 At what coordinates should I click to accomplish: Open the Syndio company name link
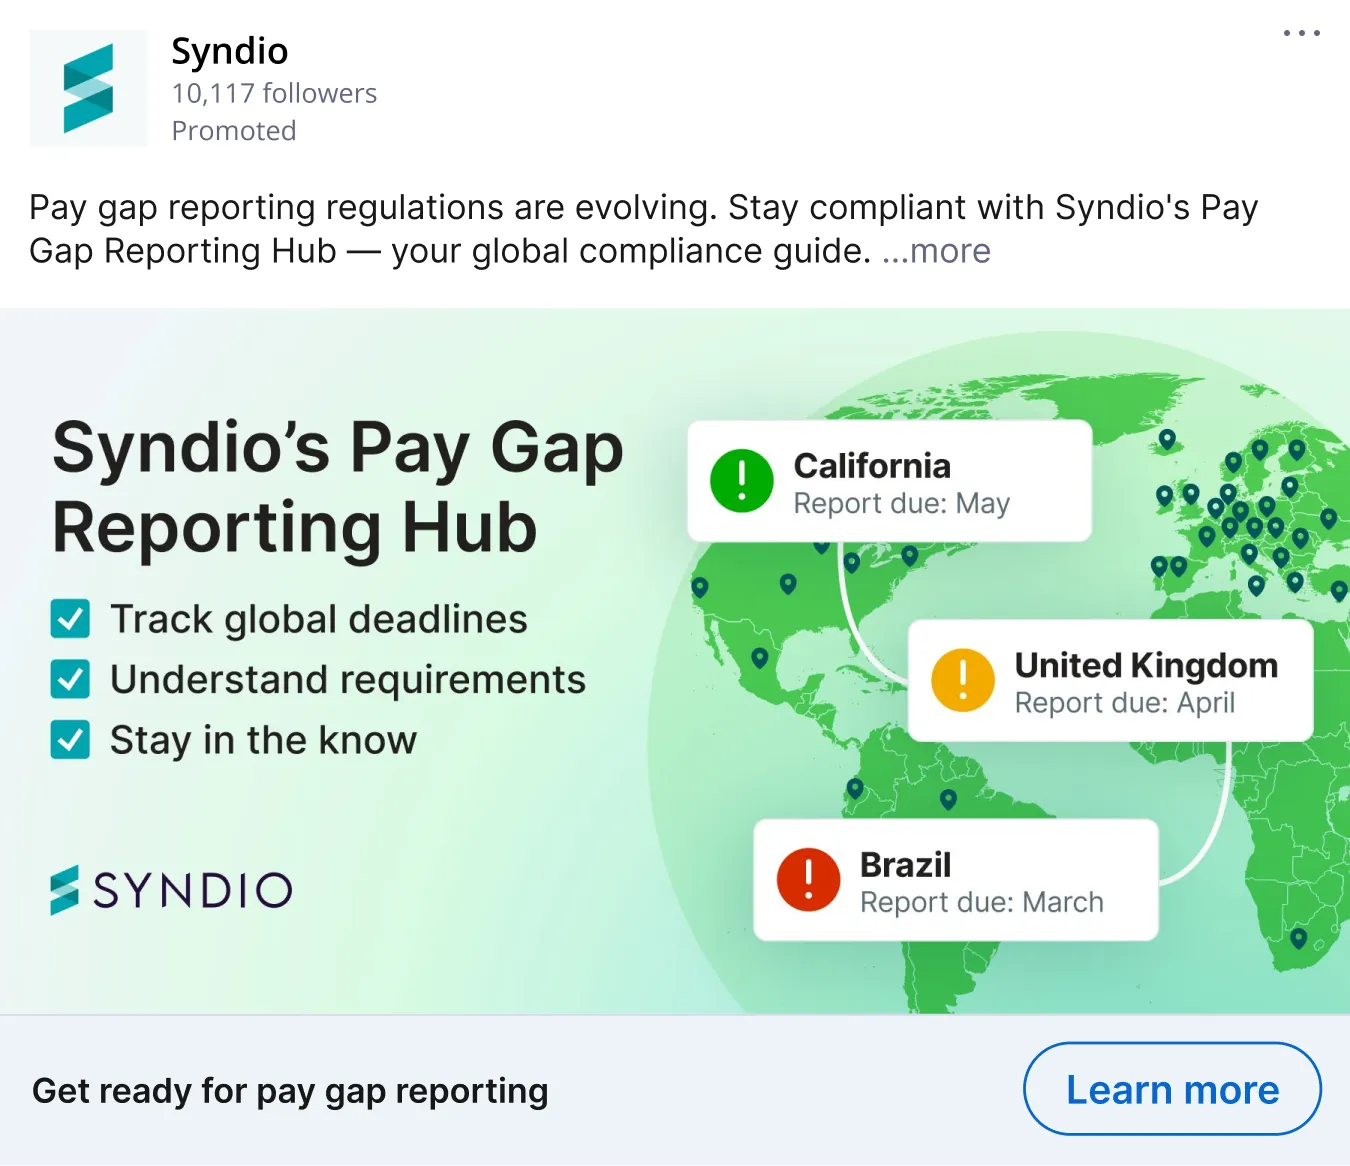pos(230,50)
